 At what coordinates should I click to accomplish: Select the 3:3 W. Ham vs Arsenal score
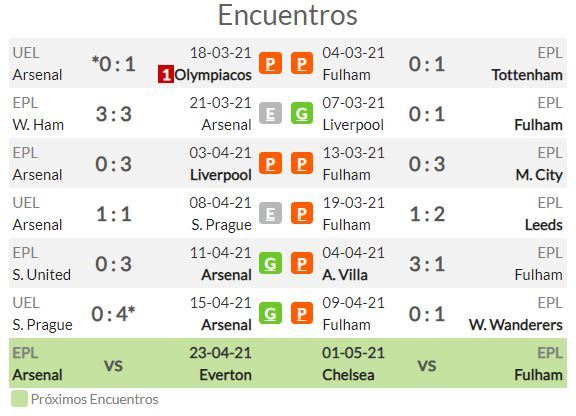(x=114, y=114)
